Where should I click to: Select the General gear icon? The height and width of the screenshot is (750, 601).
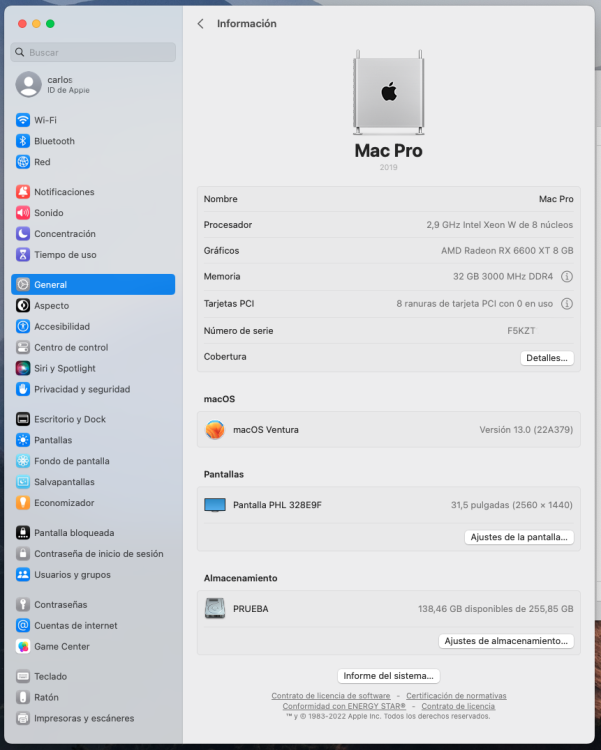point(22,284)
